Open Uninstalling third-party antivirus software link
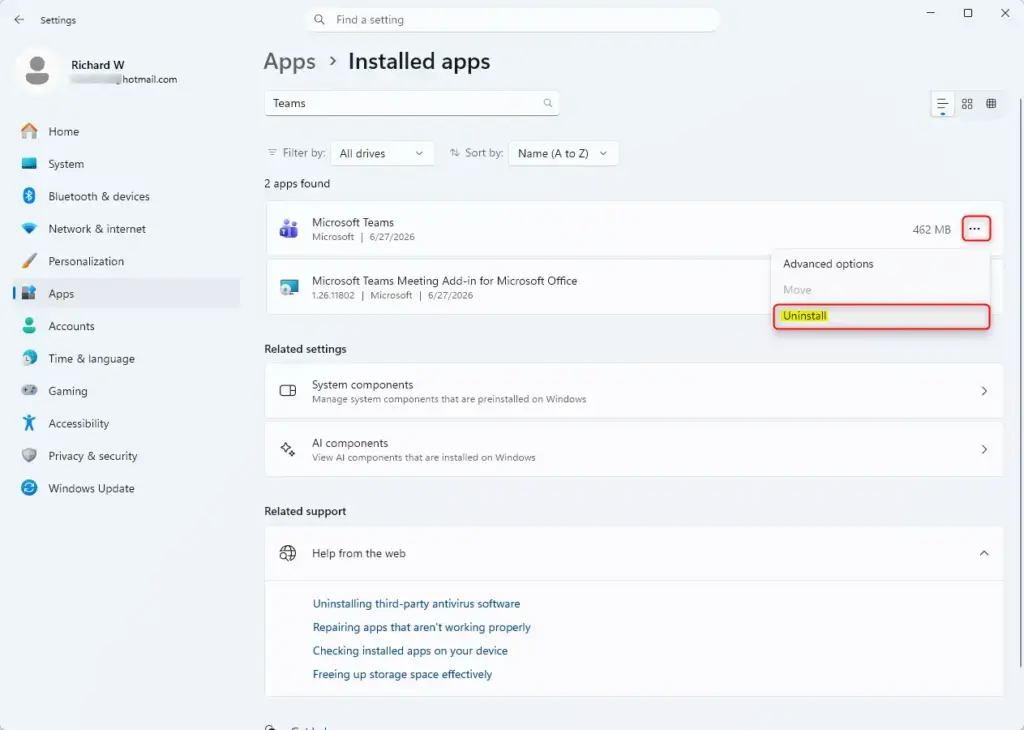 (x=416, y=604)
